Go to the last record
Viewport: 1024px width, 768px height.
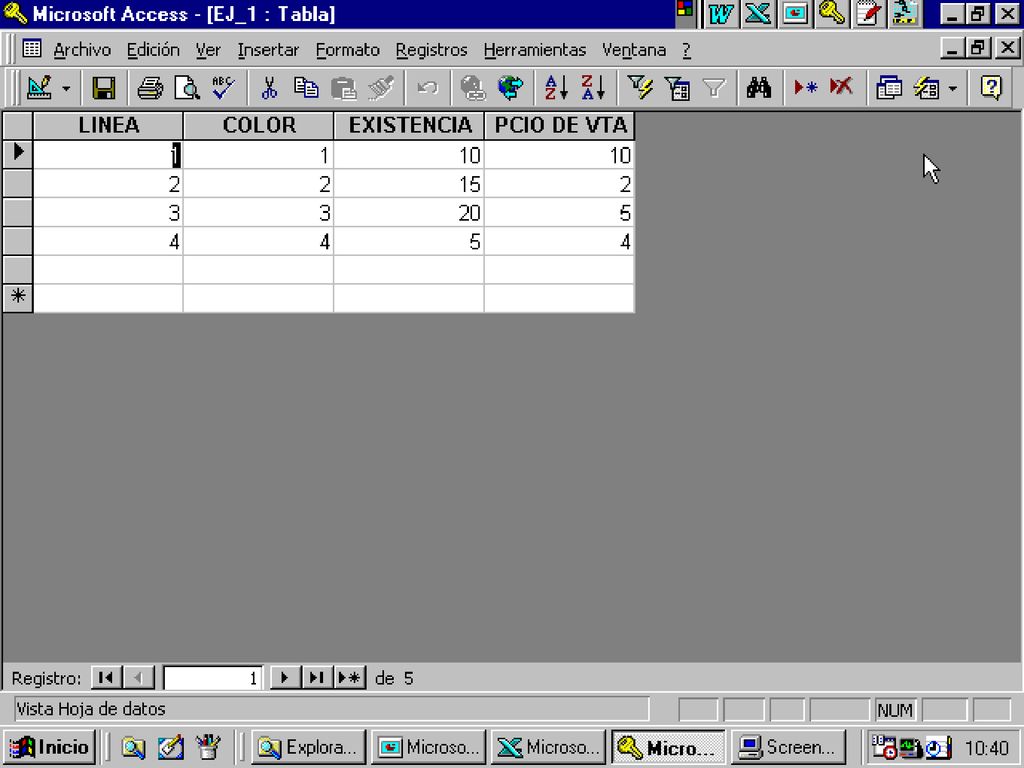tap(317, 678)
